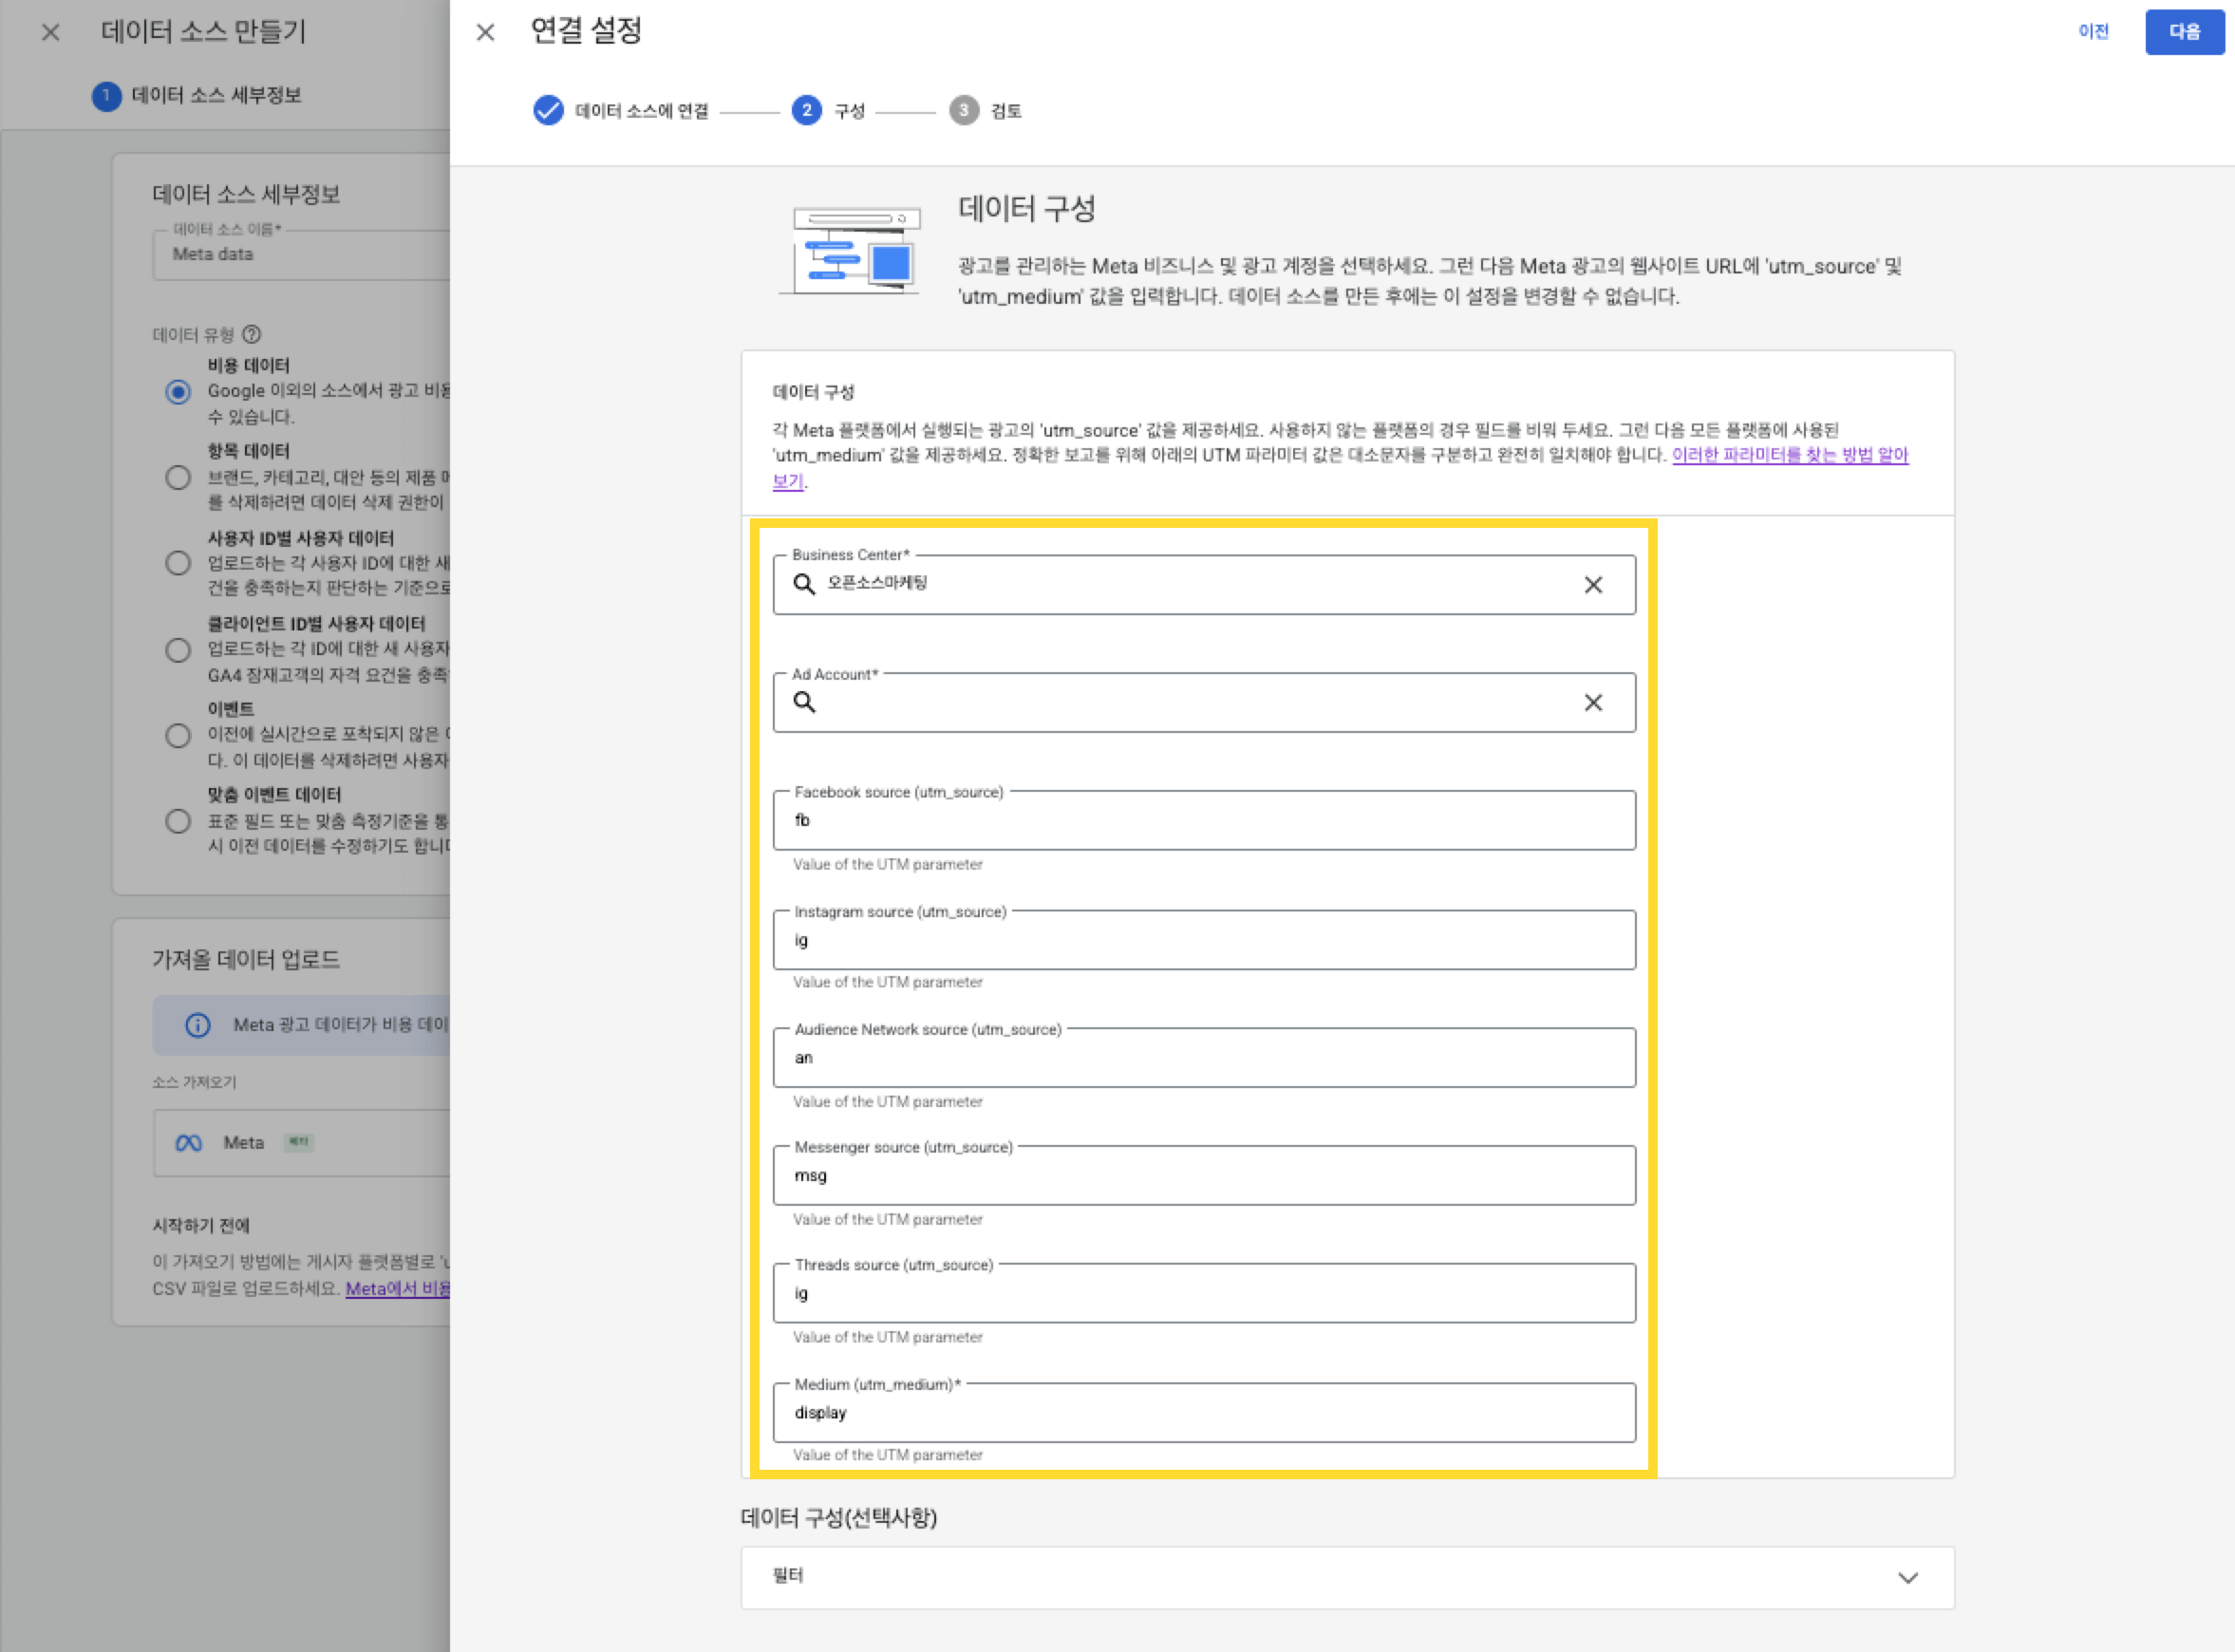Open the 파라미터를 찾는 방법 알아보기 link
The height and width of the screenshot is (1652, 2235).
pyautogui.click(x=1789, y=455)
